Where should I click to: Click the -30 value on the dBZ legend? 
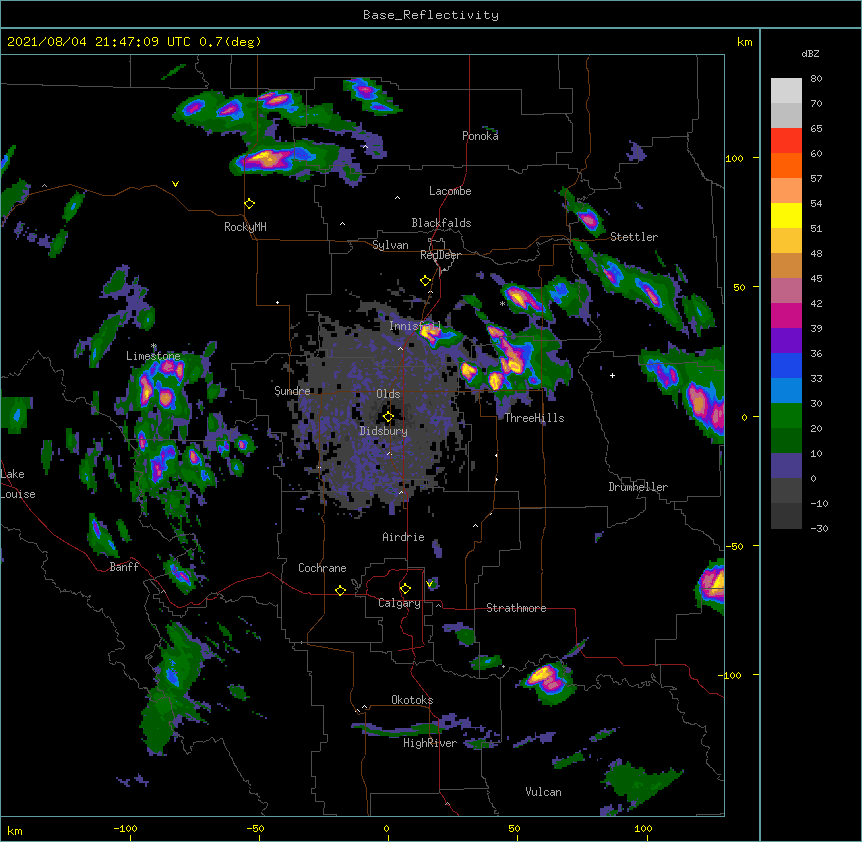pos(819,528)
